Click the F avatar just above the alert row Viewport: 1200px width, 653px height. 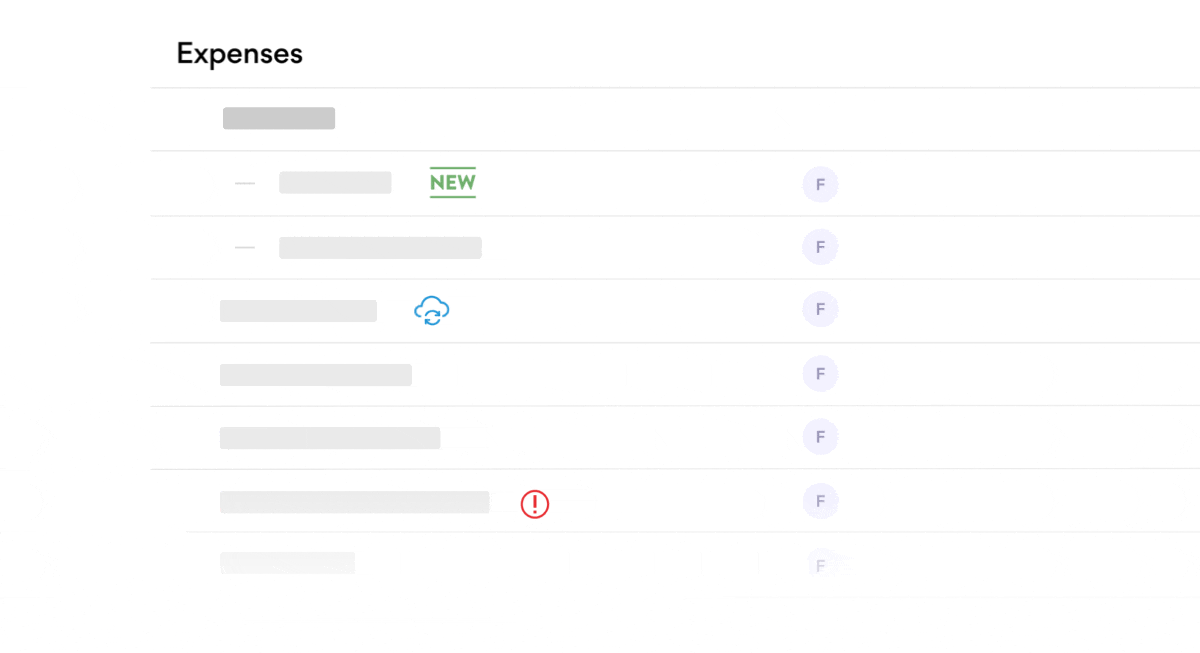(820, 437)
